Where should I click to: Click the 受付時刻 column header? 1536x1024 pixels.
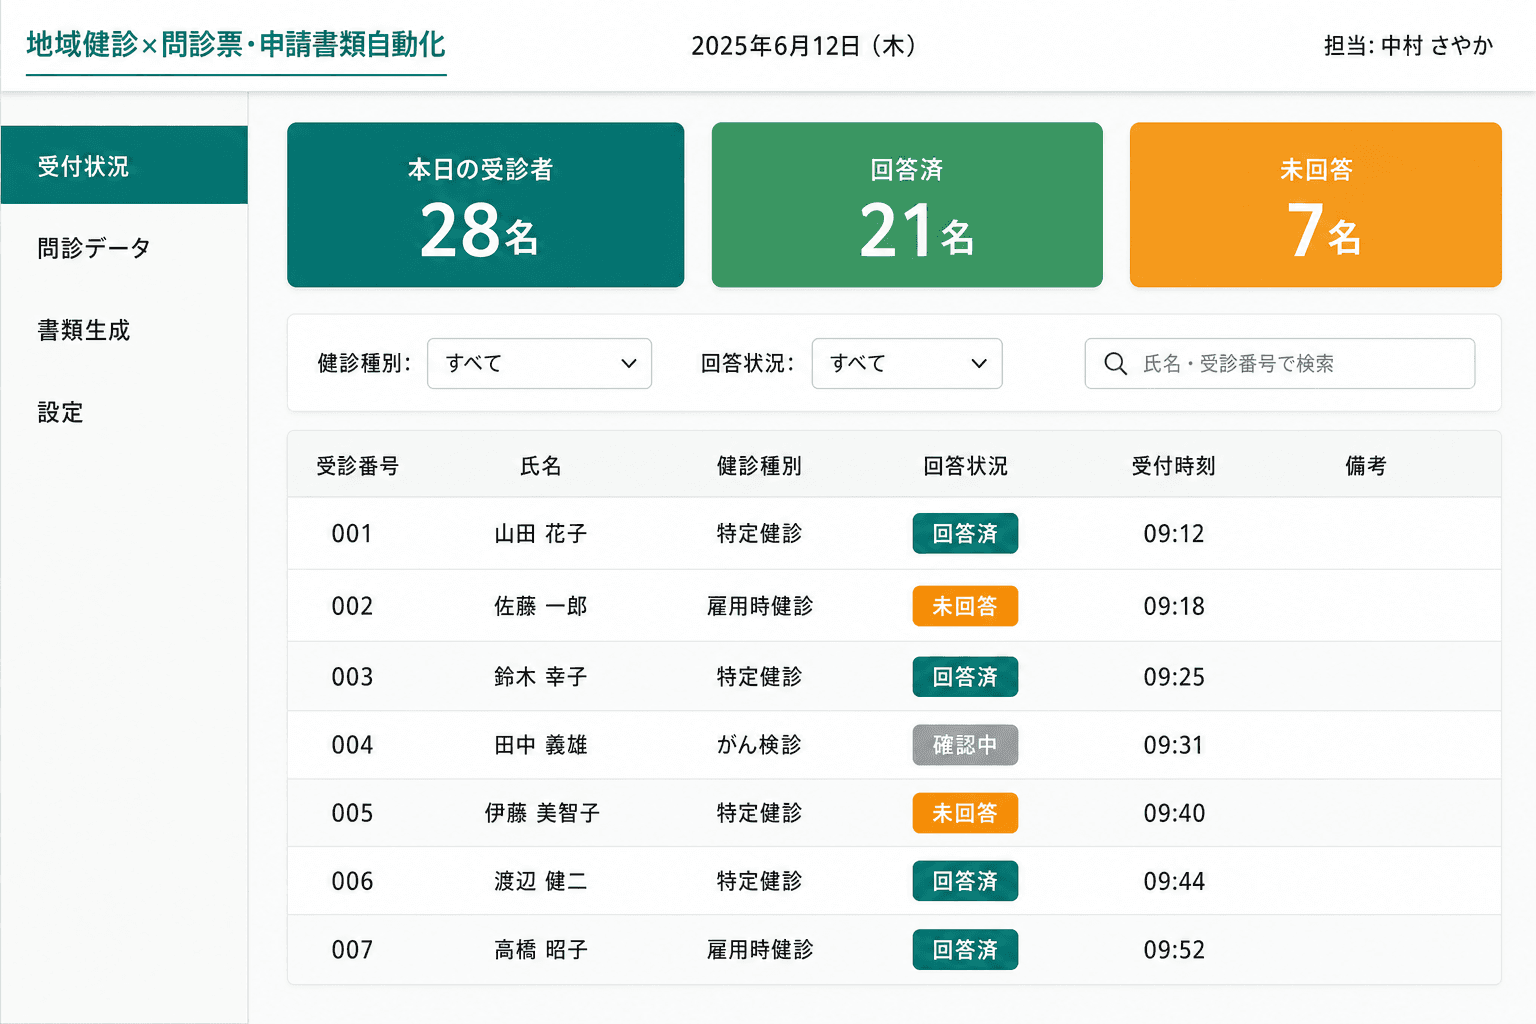(x=1174, y=466)
